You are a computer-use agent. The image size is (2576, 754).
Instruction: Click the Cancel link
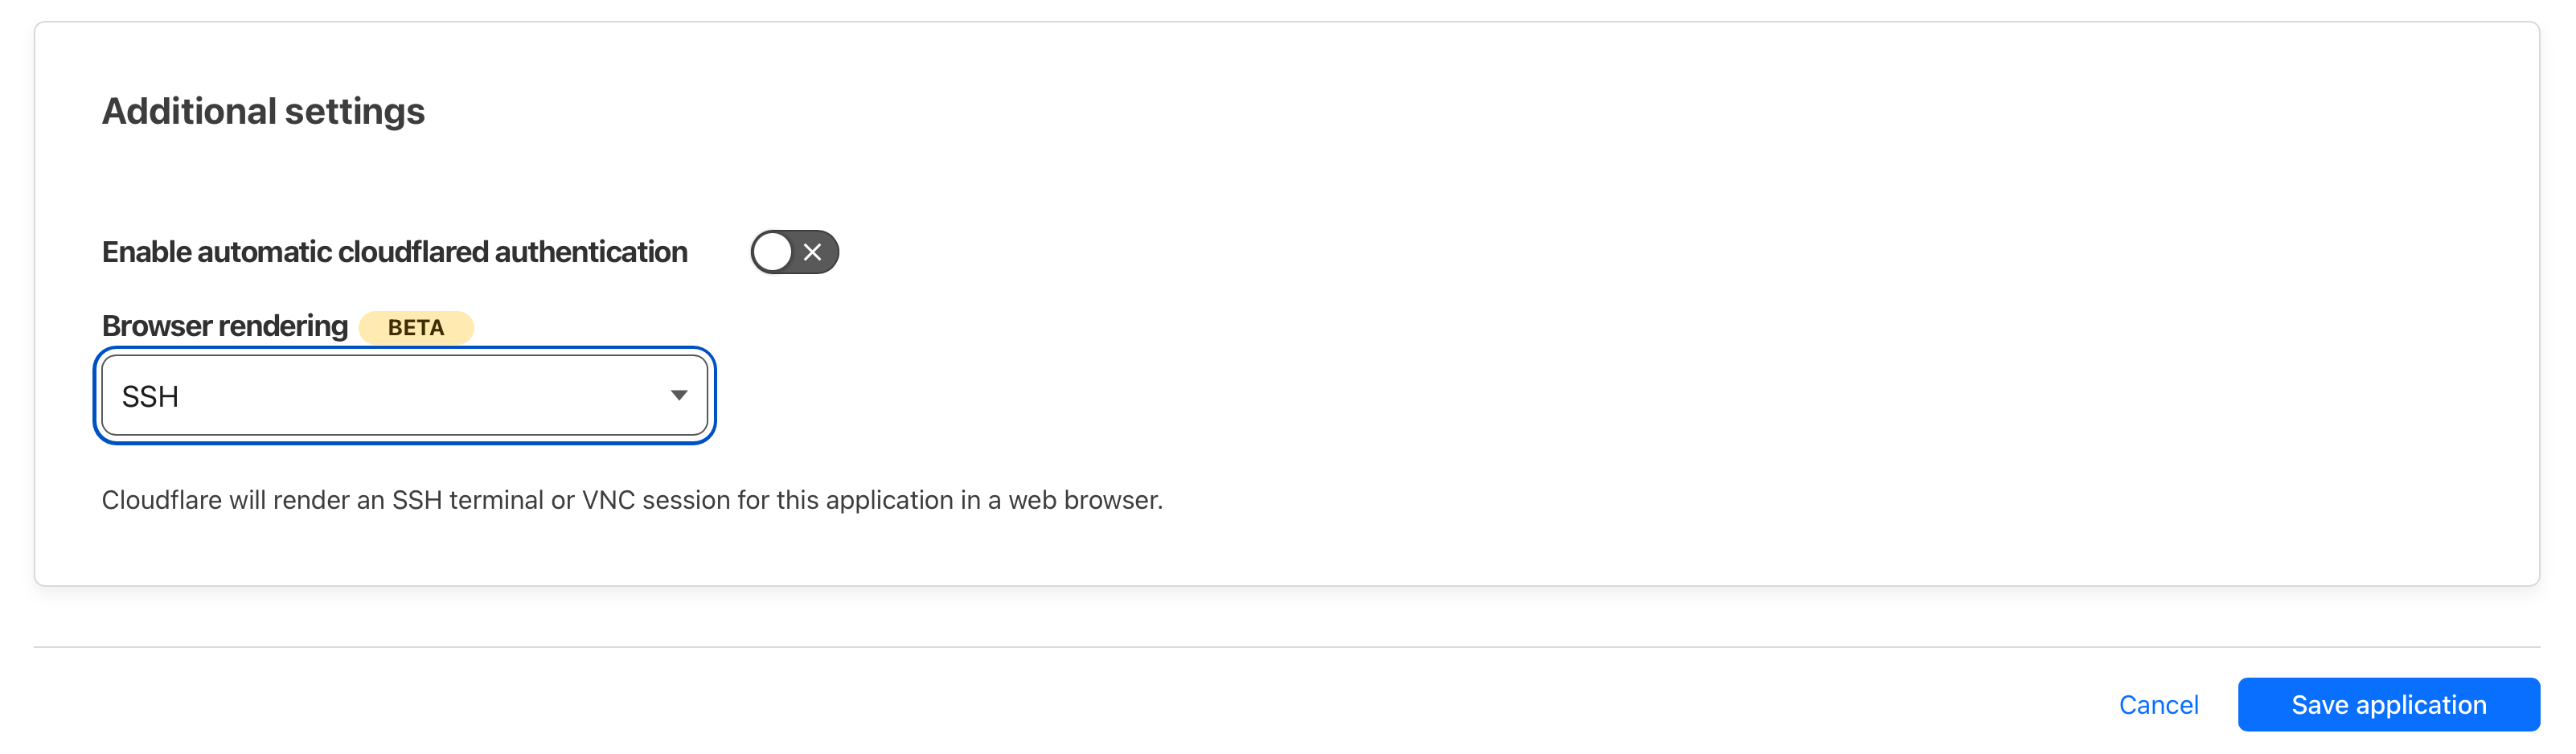point(2158,705)
